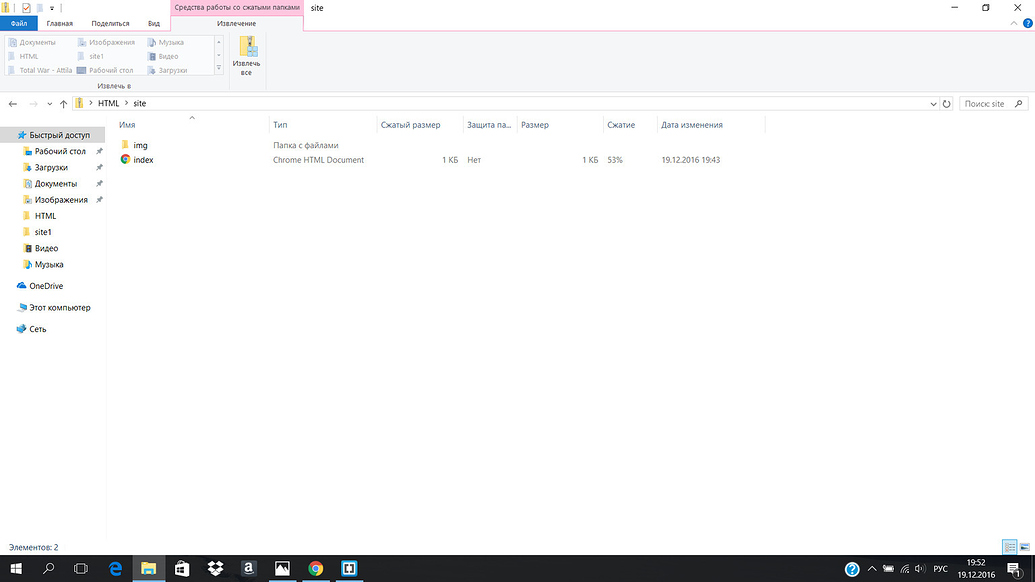Open Explorer help question mark icon
1035x582 pixels.
1028,23
